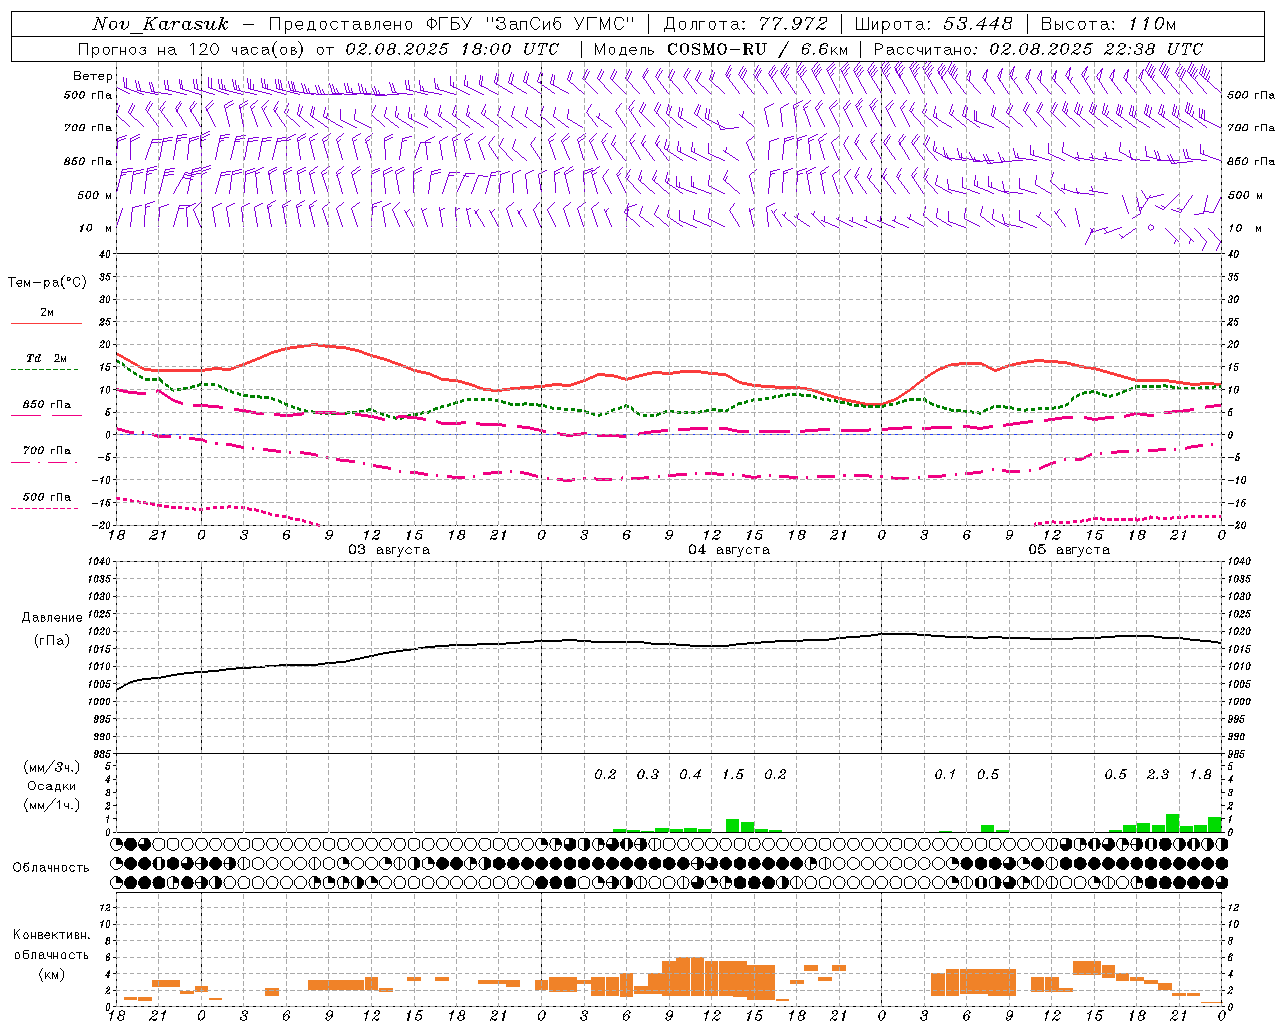Click the 'Тем-ра(°C)' temperature label

coord(47,283)
